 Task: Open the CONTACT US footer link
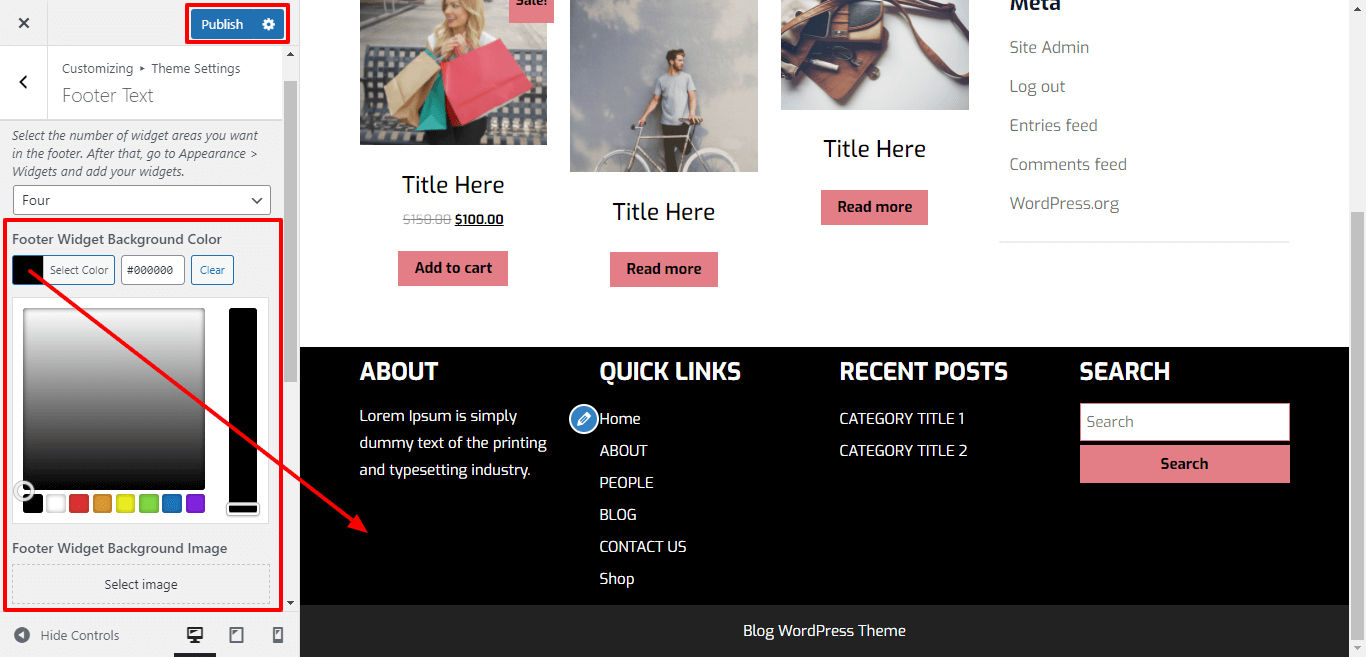(x=643, y=547)
